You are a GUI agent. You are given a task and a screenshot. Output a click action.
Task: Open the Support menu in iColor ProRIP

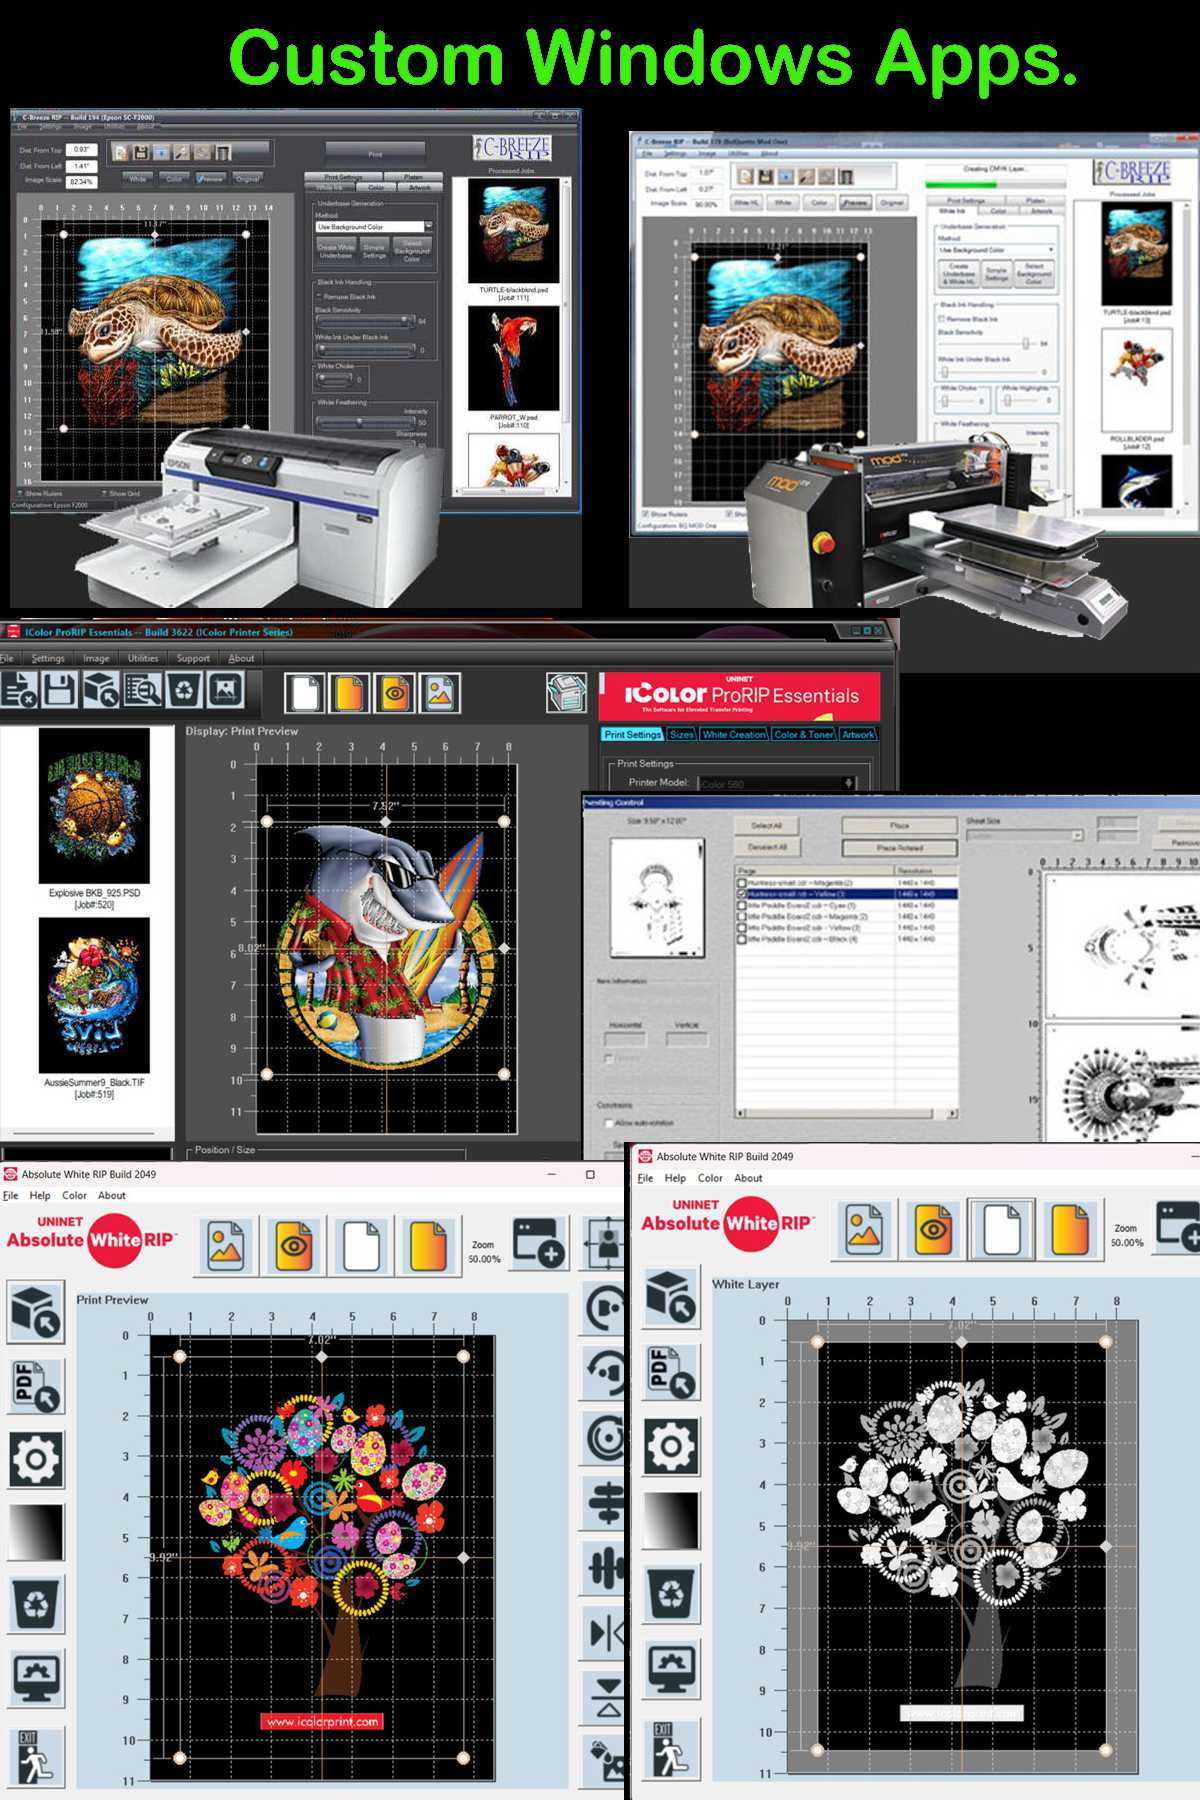(x=193, y=658)
